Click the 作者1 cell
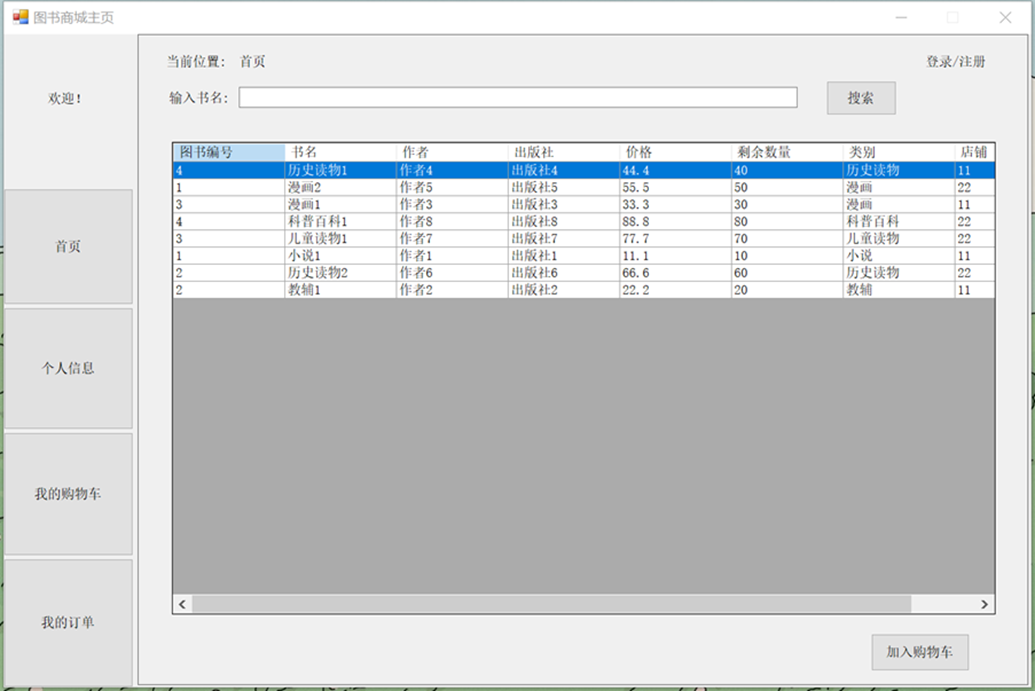The height and width of the screenshot is (691, 1035). click(452, 256)
